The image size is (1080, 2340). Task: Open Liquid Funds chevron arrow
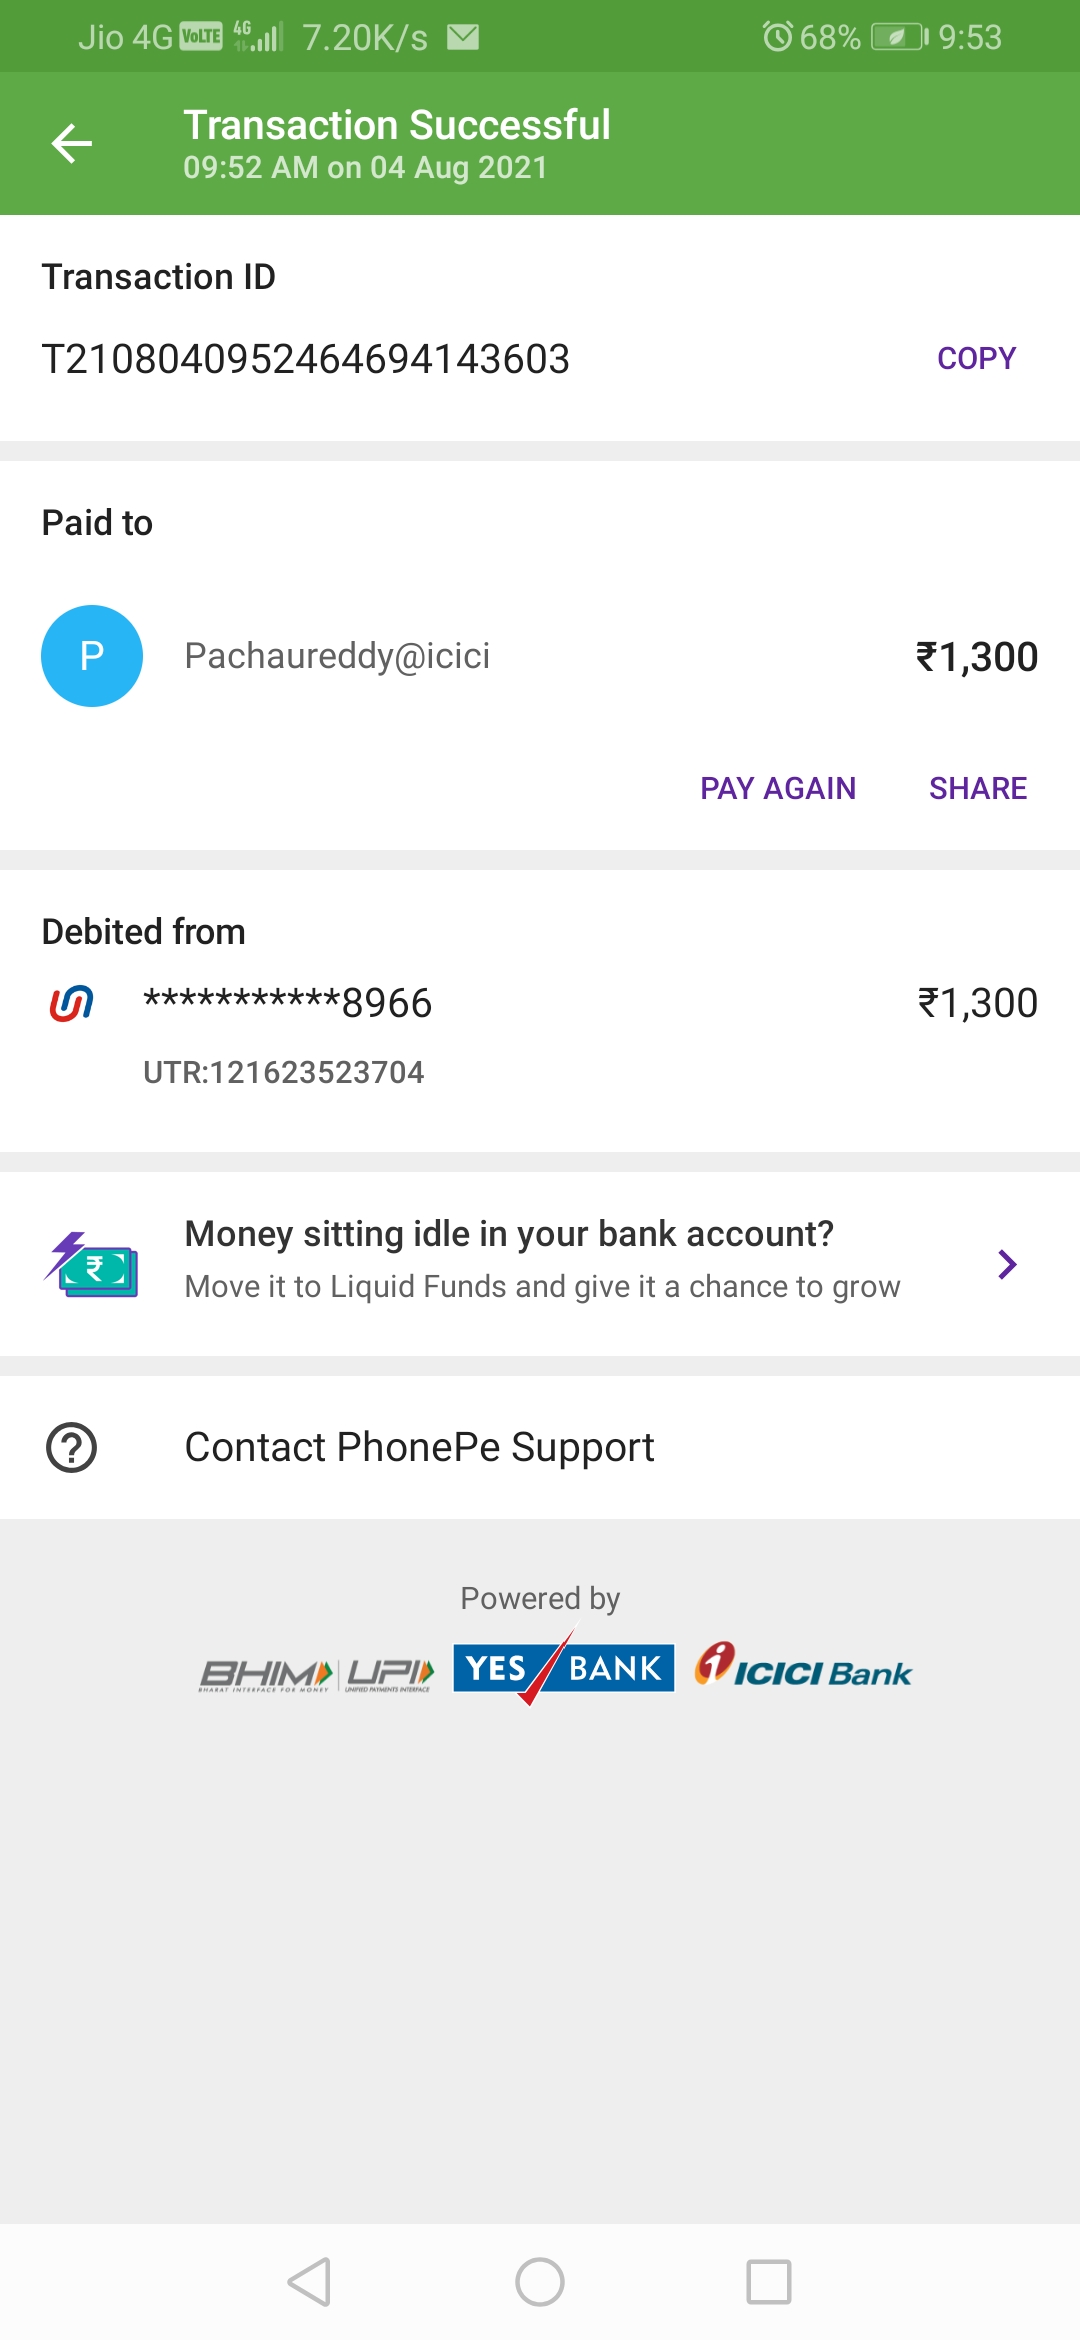tap(1007, 1264)
